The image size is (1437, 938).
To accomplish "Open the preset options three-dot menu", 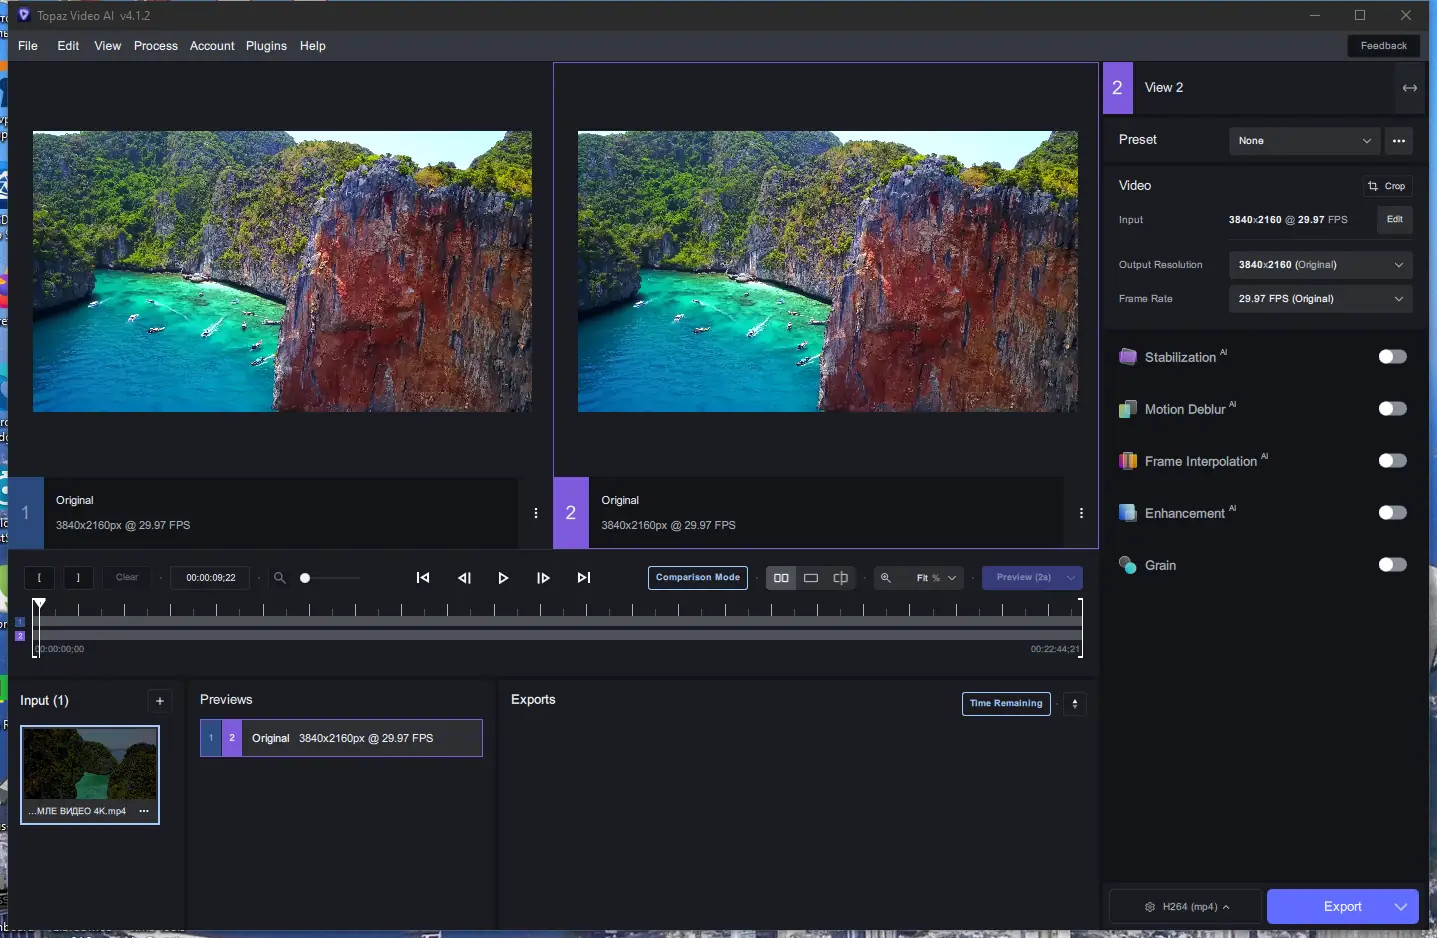I will point(1399,141).
